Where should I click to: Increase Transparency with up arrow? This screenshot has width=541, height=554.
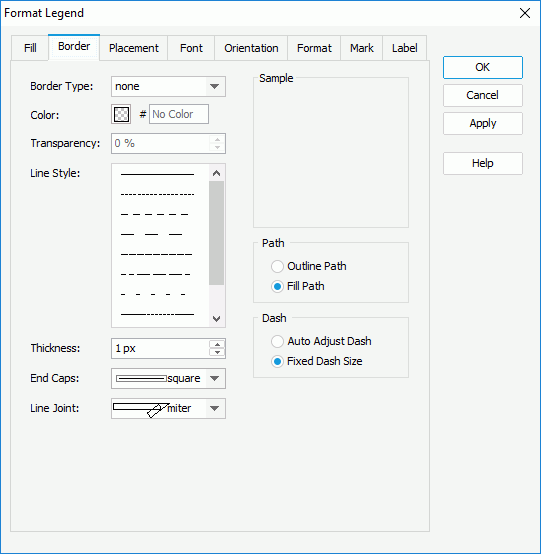(x=217, y=139)
